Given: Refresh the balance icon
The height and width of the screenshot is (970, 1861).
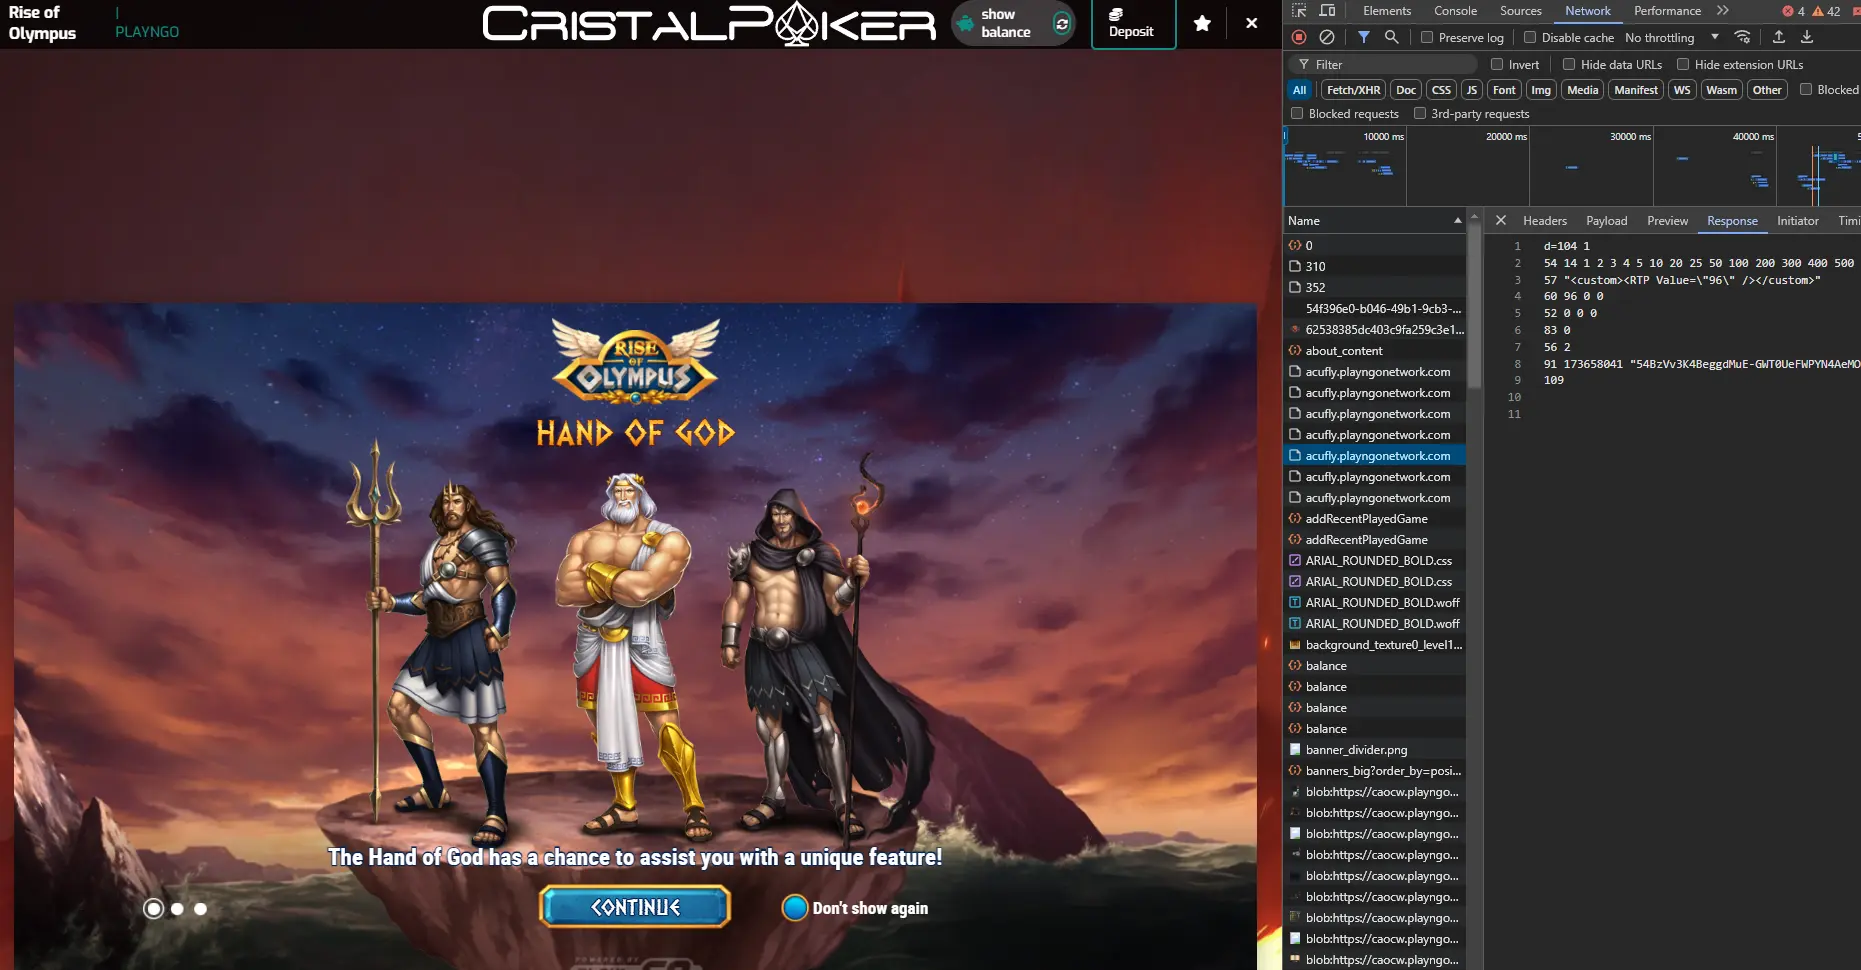Looking at the screenshot, I should 1062,23.
